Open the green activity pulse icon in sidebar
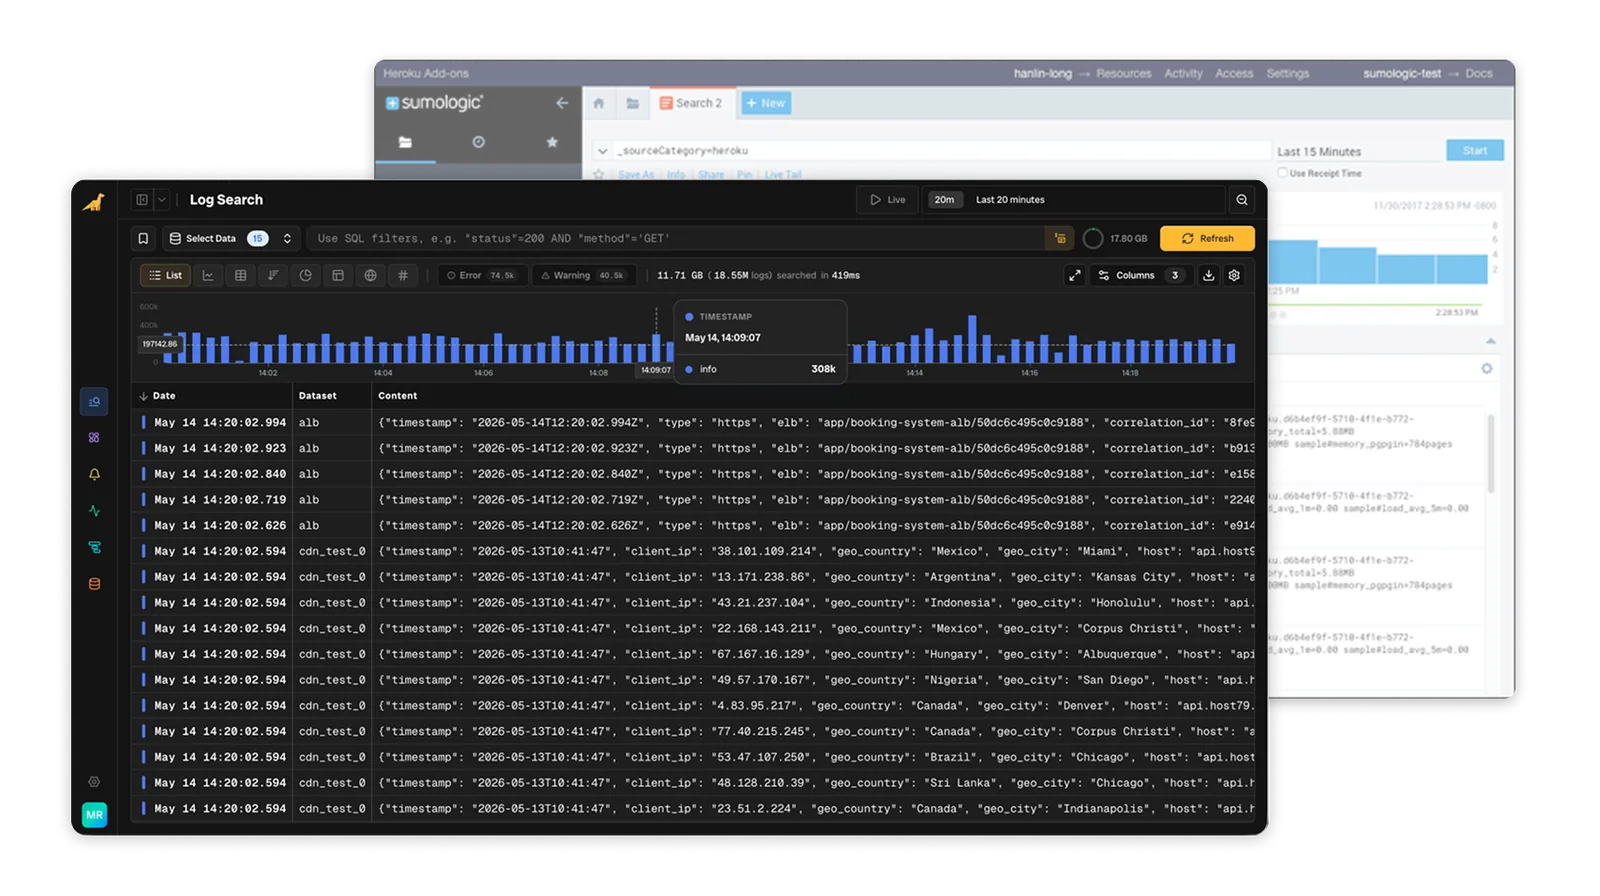 pyautogui.click(x=94, y=511)
